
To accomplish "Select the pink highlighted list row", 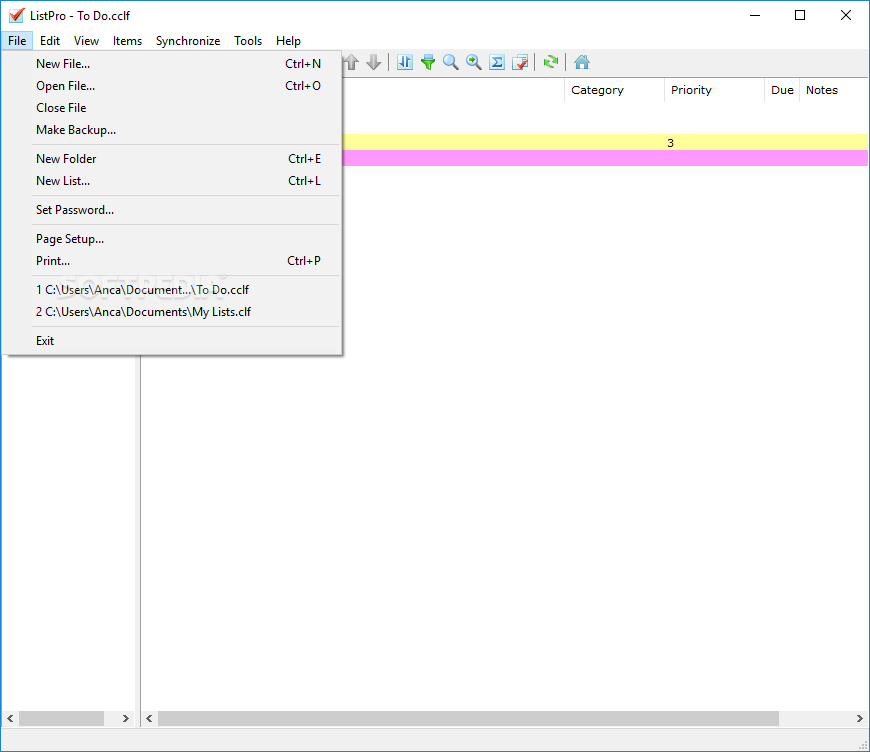I will [x=605, y=158].
